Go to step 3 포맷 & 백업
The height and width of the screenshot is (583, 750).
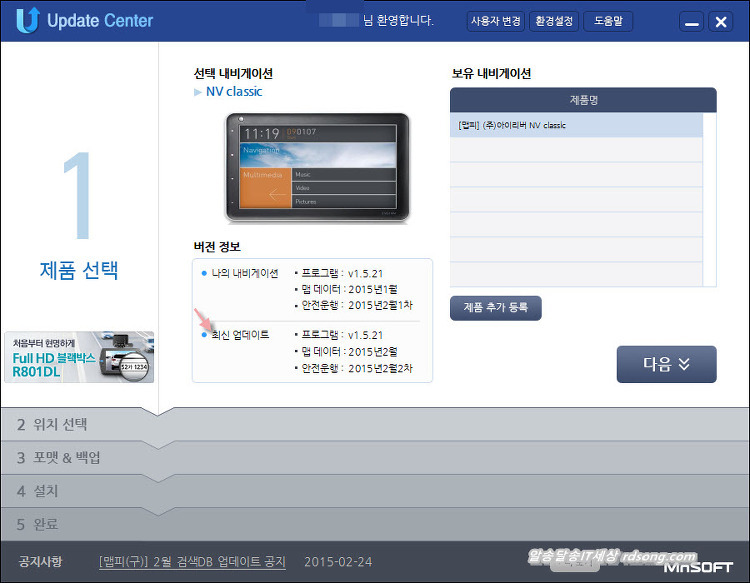tap(375, 458)
